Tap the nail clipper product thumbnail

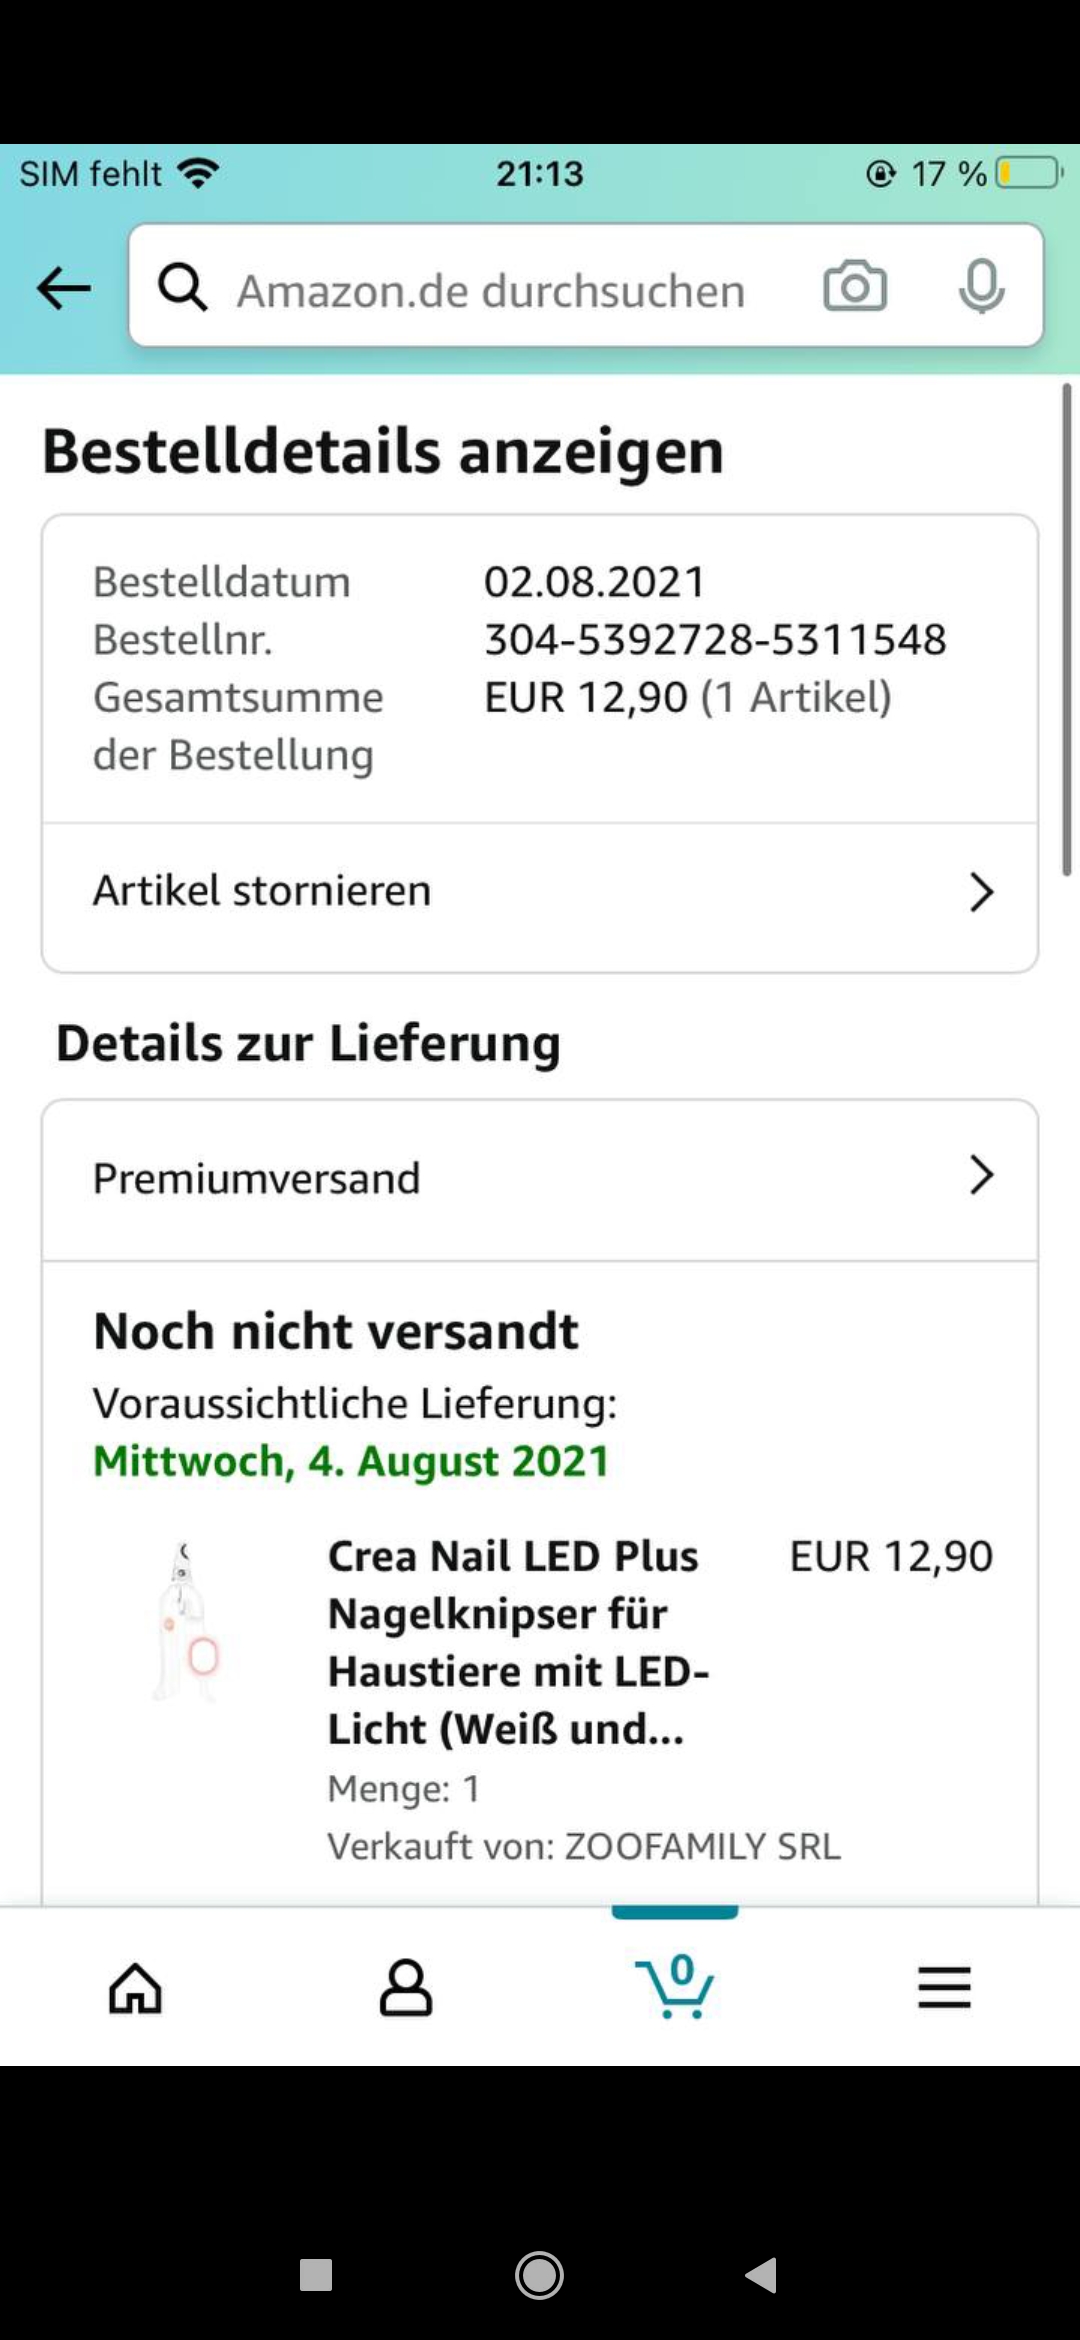(x=187, y=1622)
